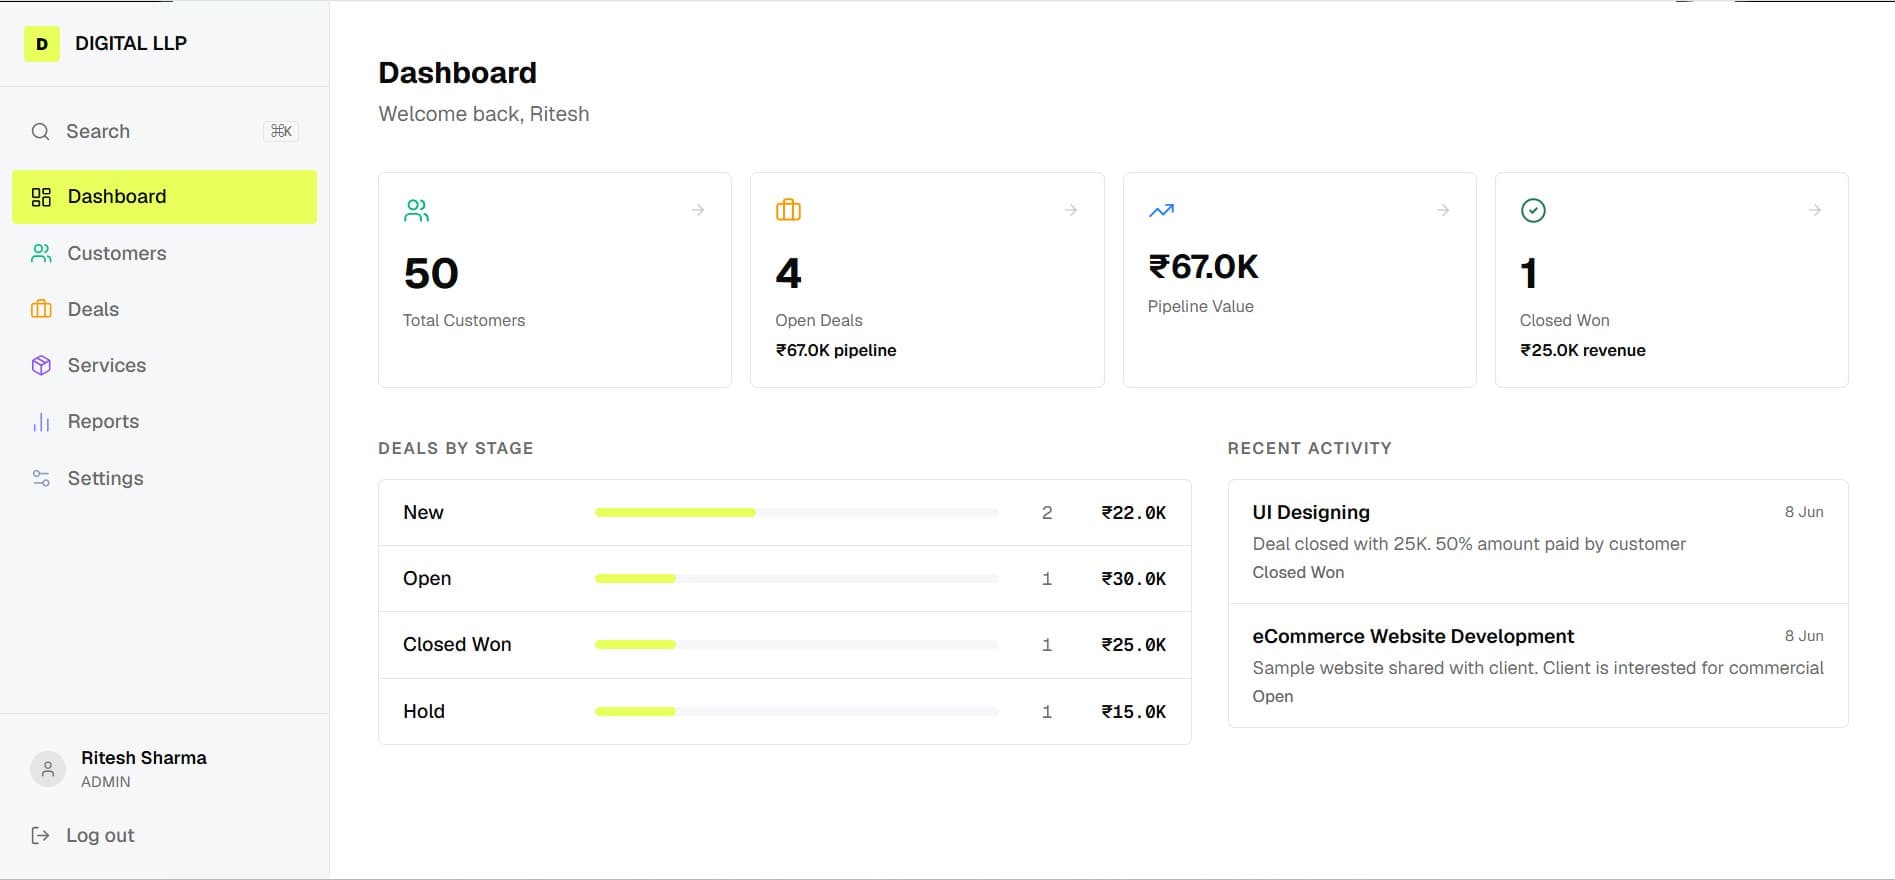The height and width of the screenshot is (880, 1895).
Task: Click the Closed Won status under UI Designing
Action: pyautogui.click(x=1298, y=572)
